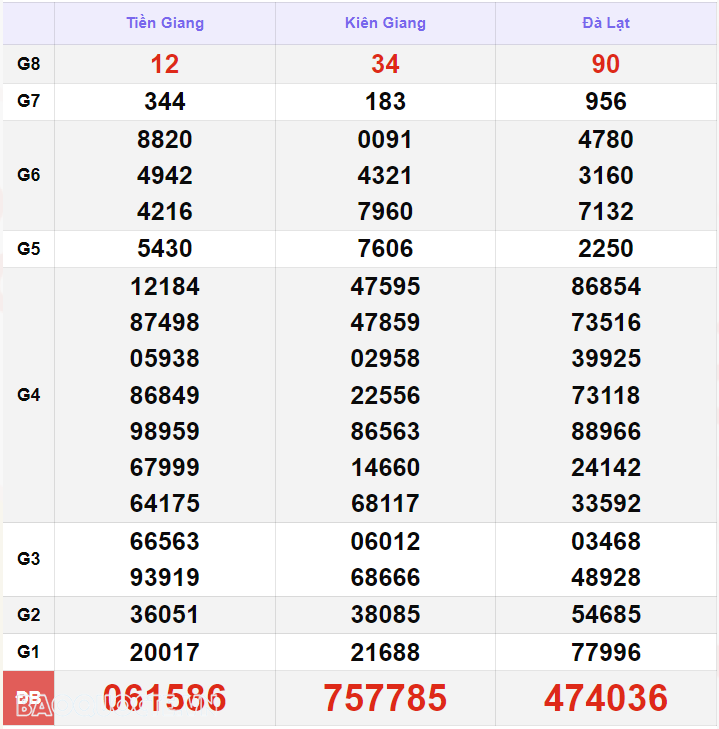Select the G6 prize row label
The height and width of the screenshot is (729, 719).
(29, 175)
